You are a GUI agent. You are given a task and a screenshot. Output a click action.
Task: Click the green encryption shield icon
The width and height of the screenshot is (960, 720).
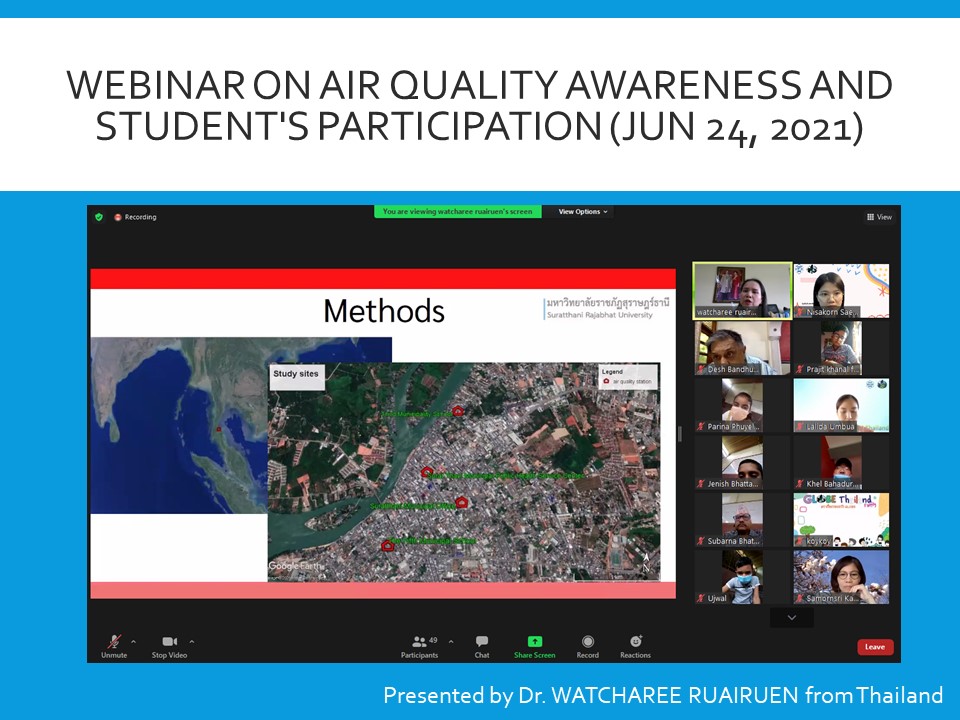[x=99, y=217]
